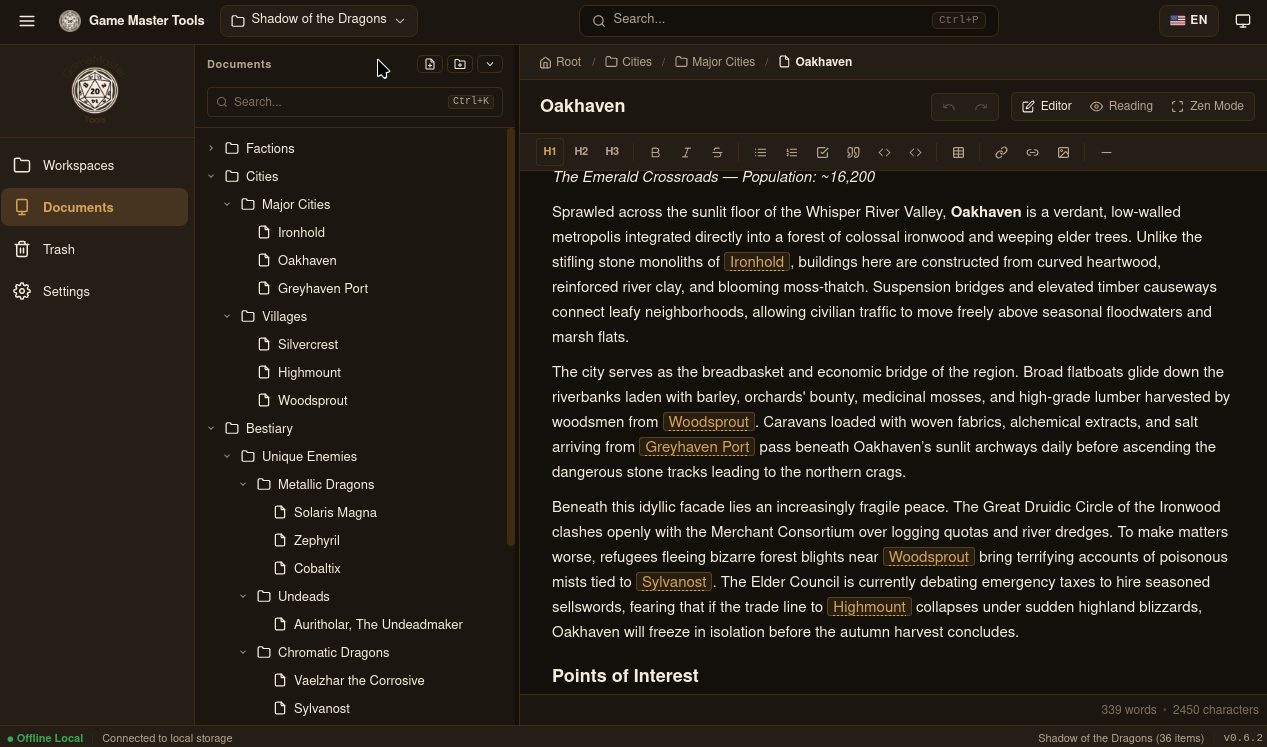Open Settings in the sidebar

[x=95, y=291]
